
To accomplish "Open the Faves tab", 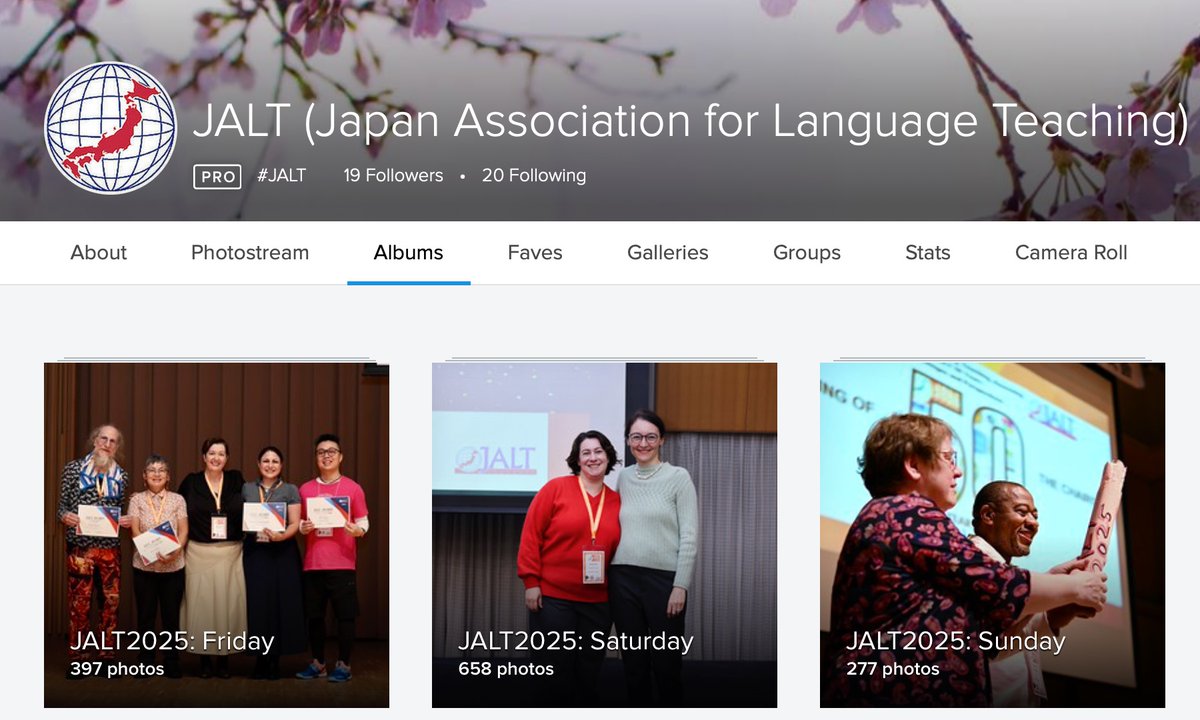I will pos(535,253).
